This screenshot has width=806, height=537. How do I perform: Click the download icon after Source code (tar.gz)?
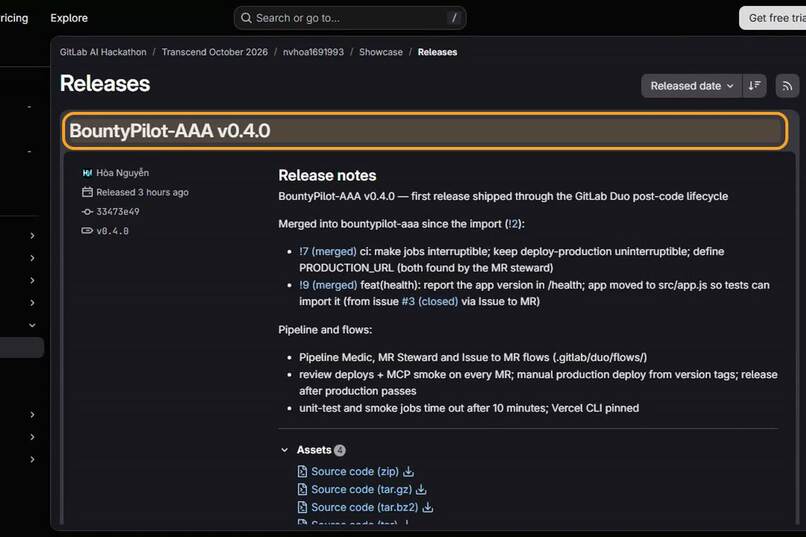tap(422, 489)
